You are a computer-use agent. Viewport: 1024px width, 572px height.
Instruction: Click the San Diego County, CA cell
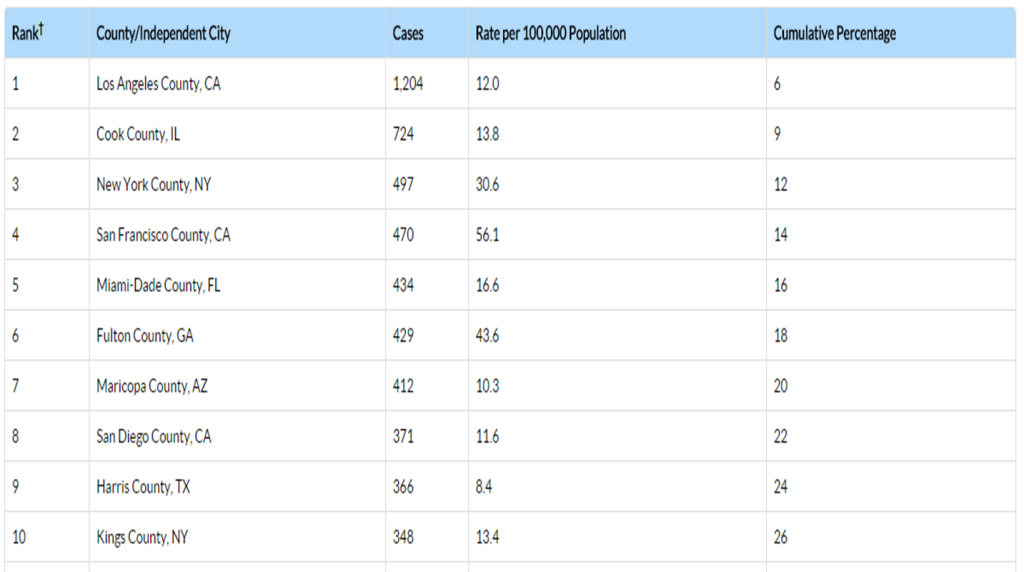[153, 436]
